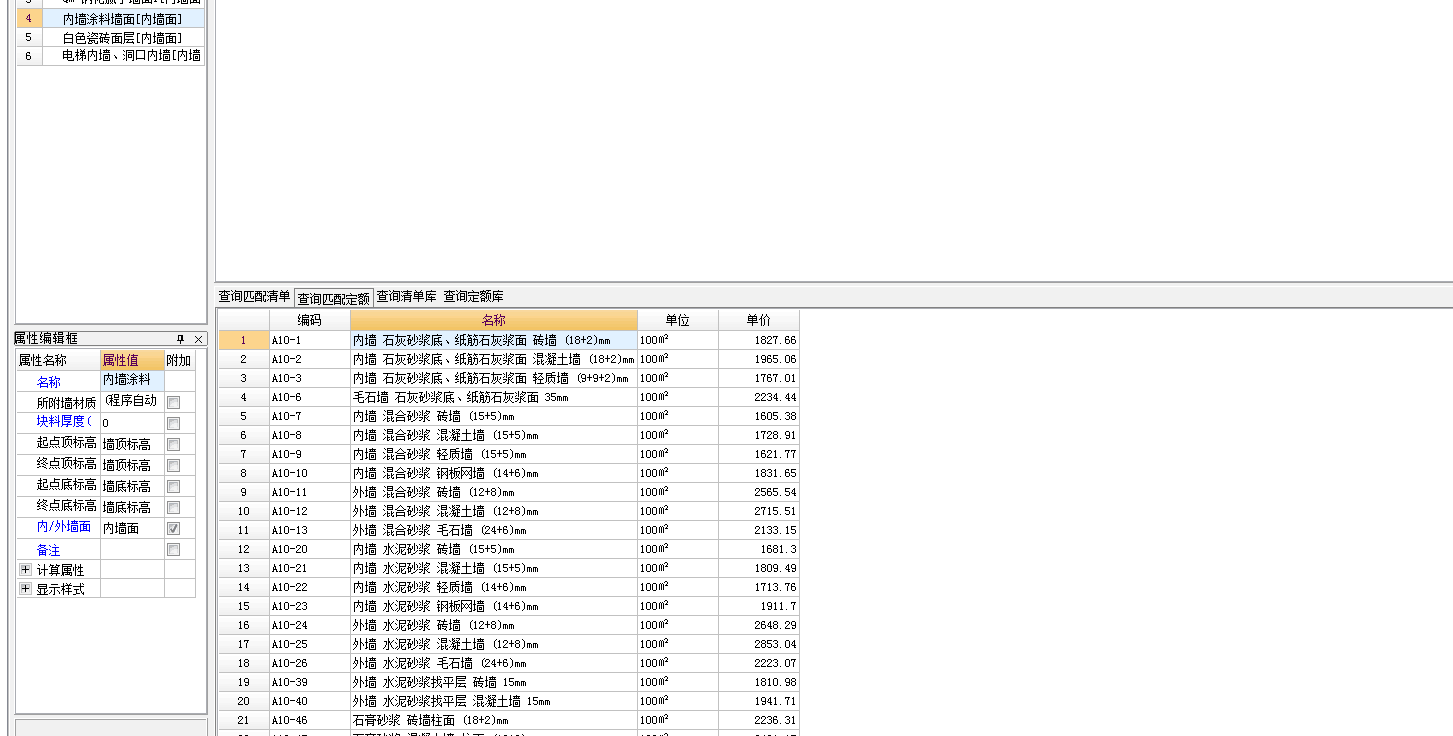The image size is (1453, 736).
Task: Click code cell A10-23
Action: tap(310, 606)
